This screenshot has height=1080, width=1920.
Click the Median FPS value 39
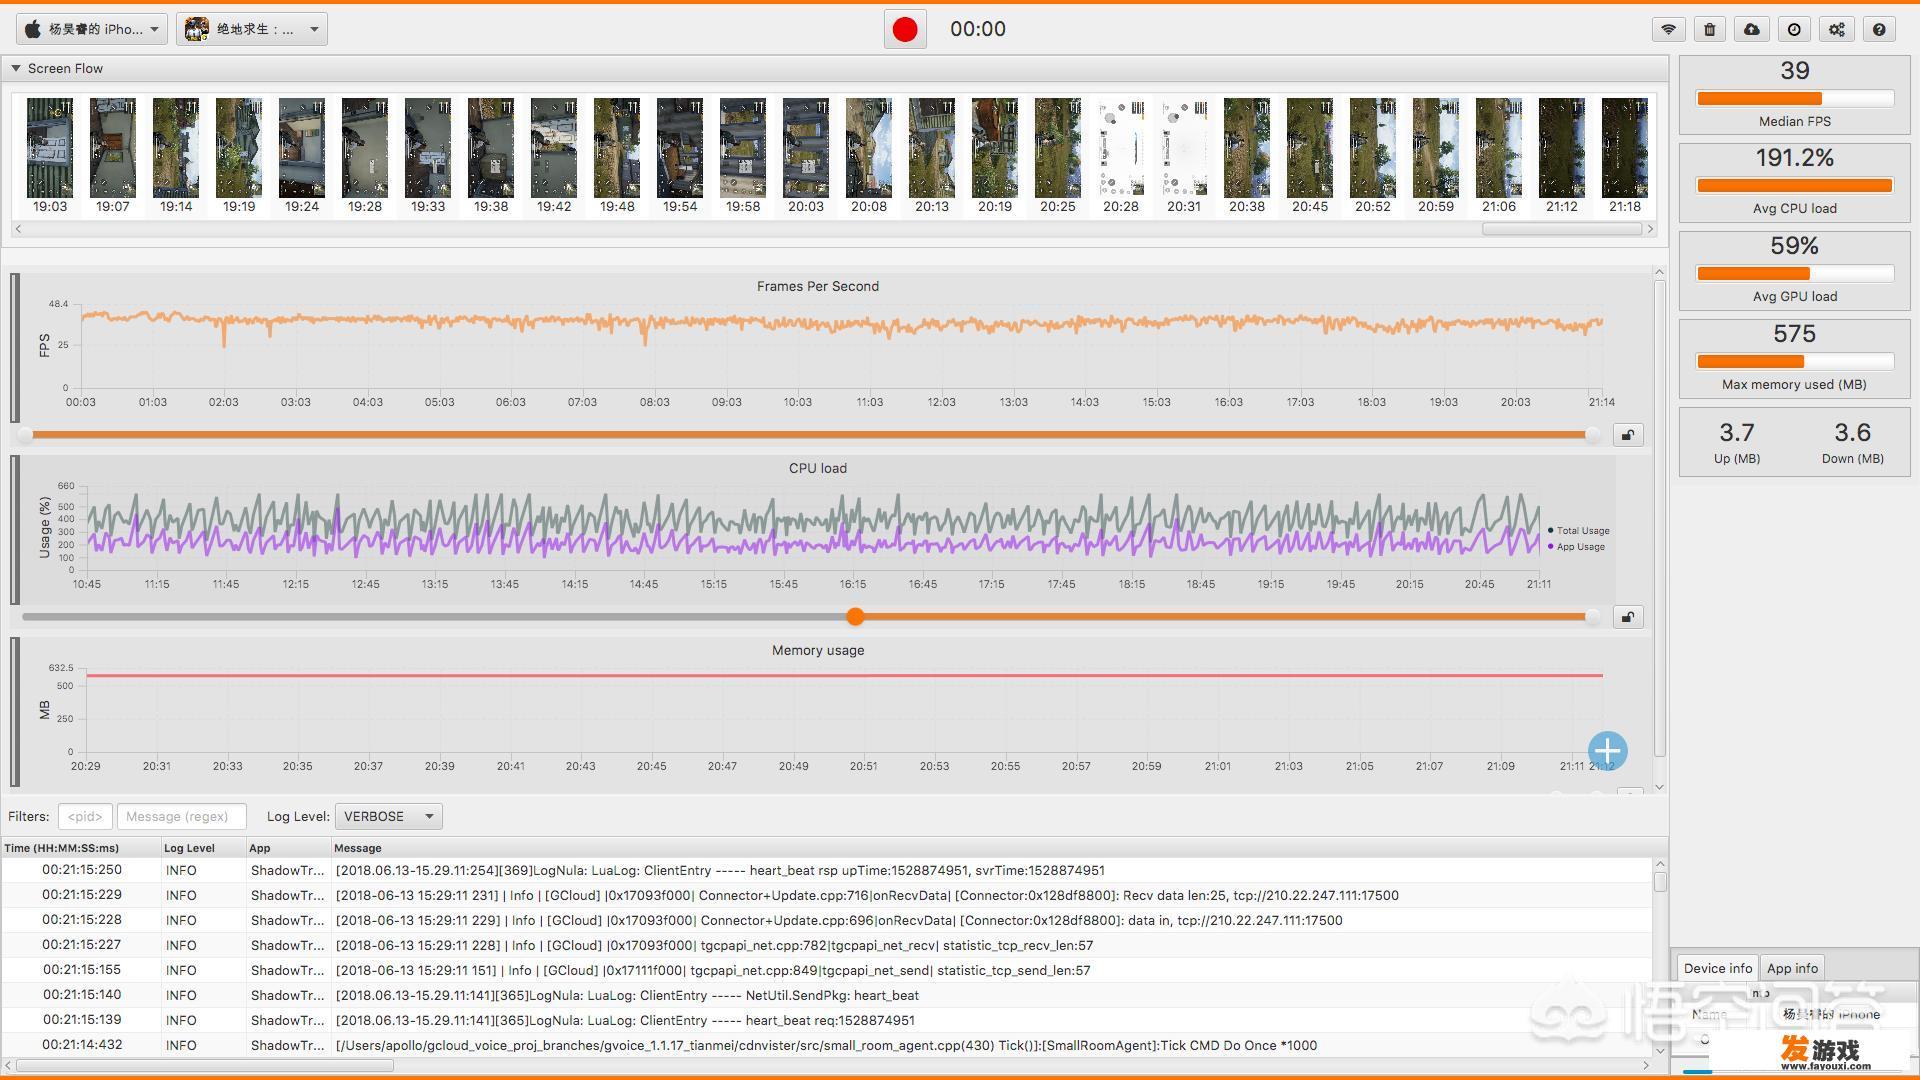tap(1794, 71)
